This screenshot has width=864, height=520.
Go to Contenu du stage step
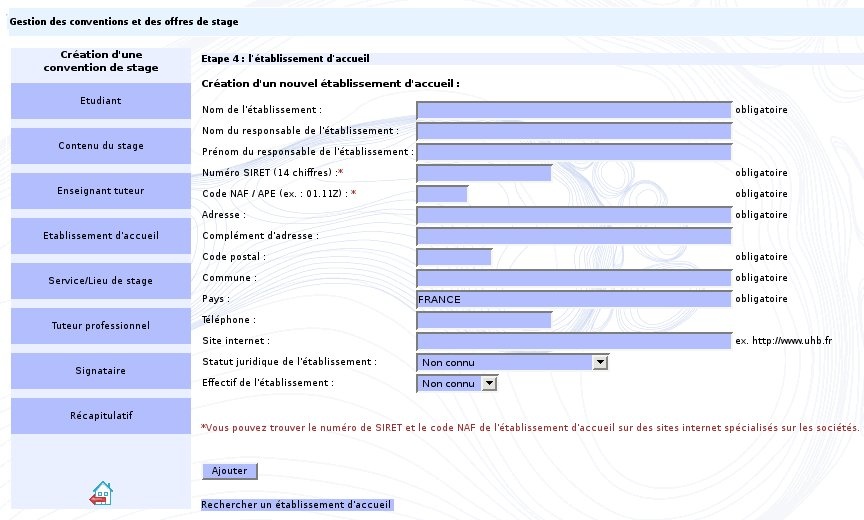pos(100,146)
